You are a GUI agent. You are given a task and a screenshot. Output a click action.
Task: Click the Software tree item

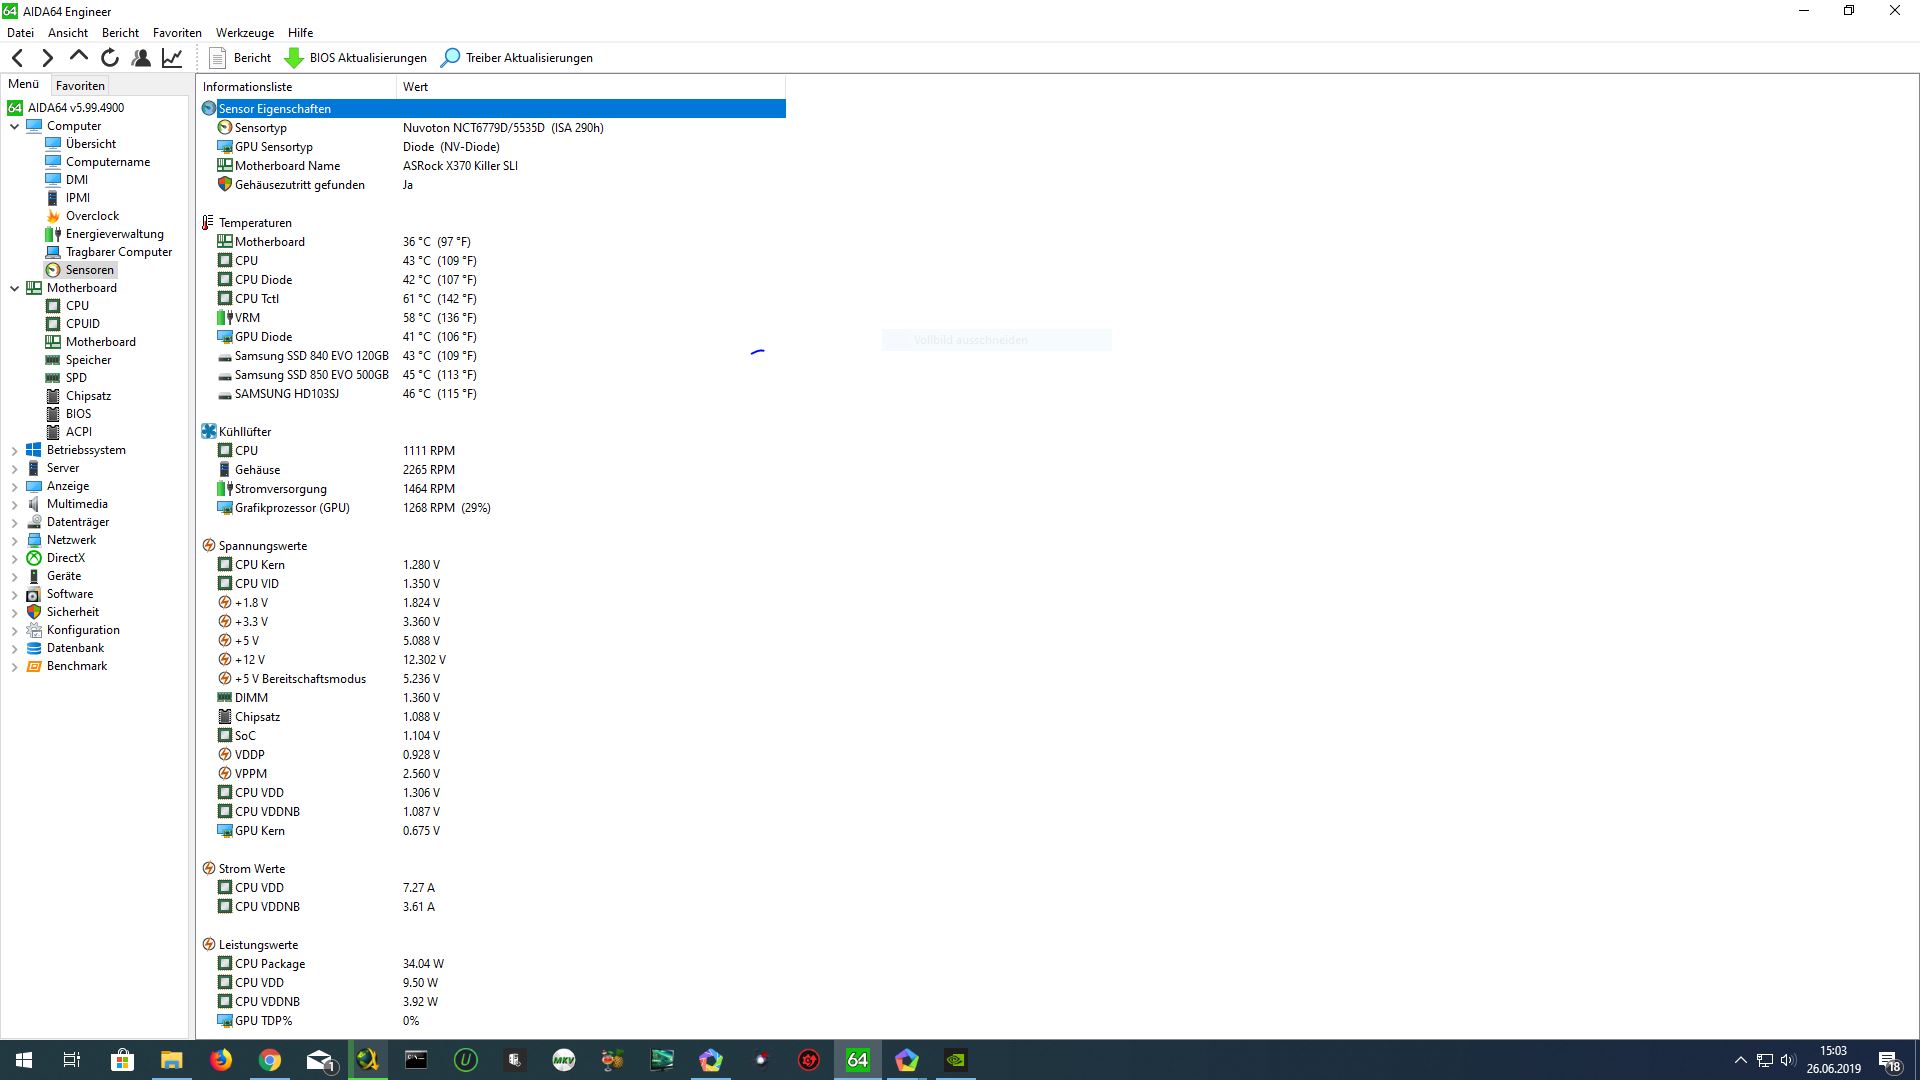(69, 594)
